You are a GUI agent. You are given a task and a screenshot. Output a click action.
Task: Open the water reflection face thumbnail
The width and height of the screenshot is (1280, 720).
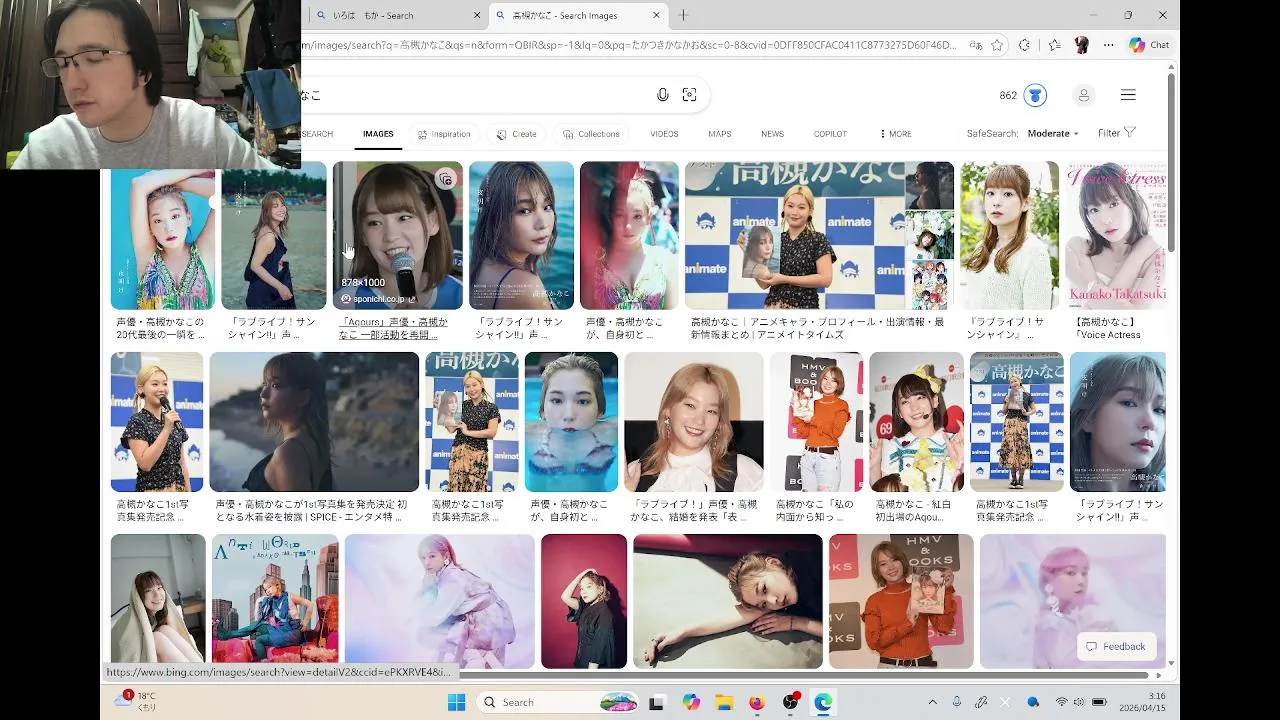(x=571, y=421)
